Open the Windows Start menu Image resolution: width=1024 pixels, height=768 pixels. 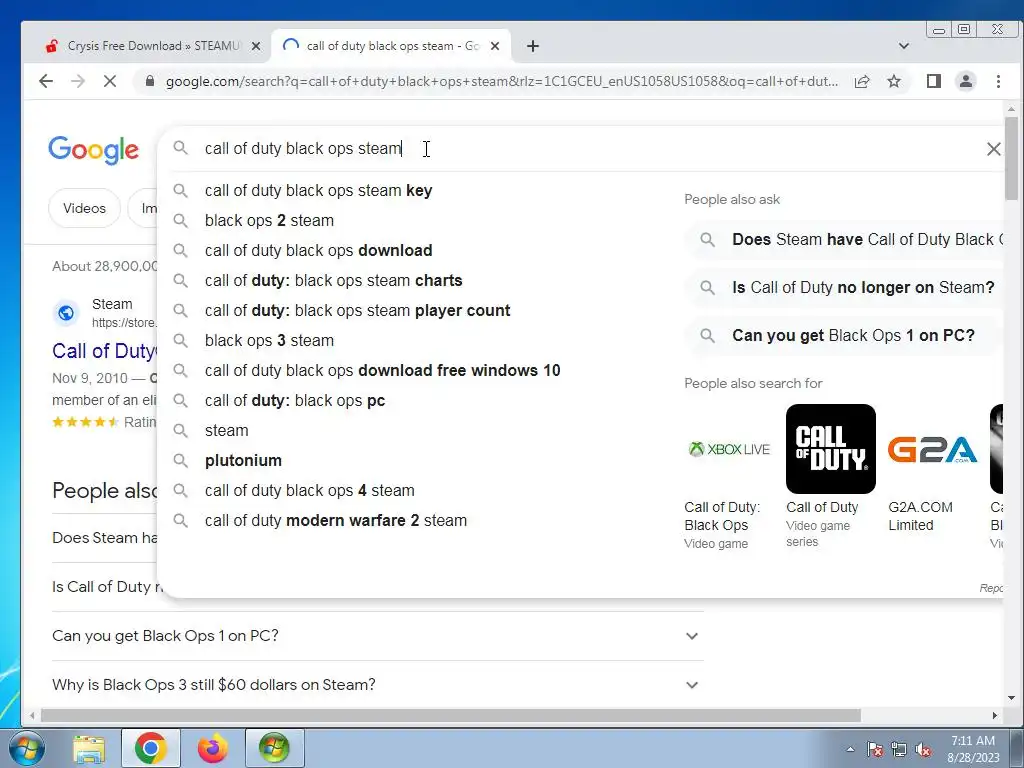click(26, 748)
